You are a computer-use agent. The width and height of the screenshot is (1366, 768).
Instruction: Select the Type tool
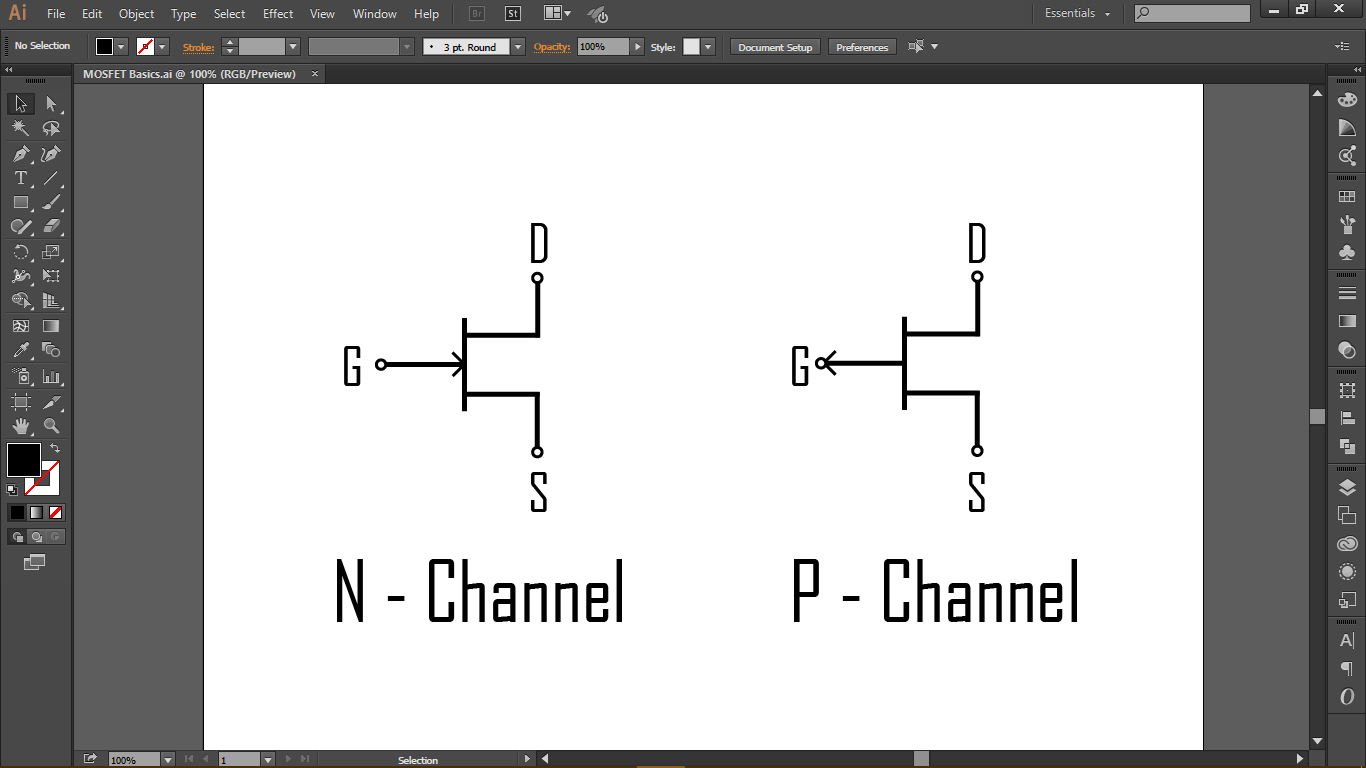20,177
